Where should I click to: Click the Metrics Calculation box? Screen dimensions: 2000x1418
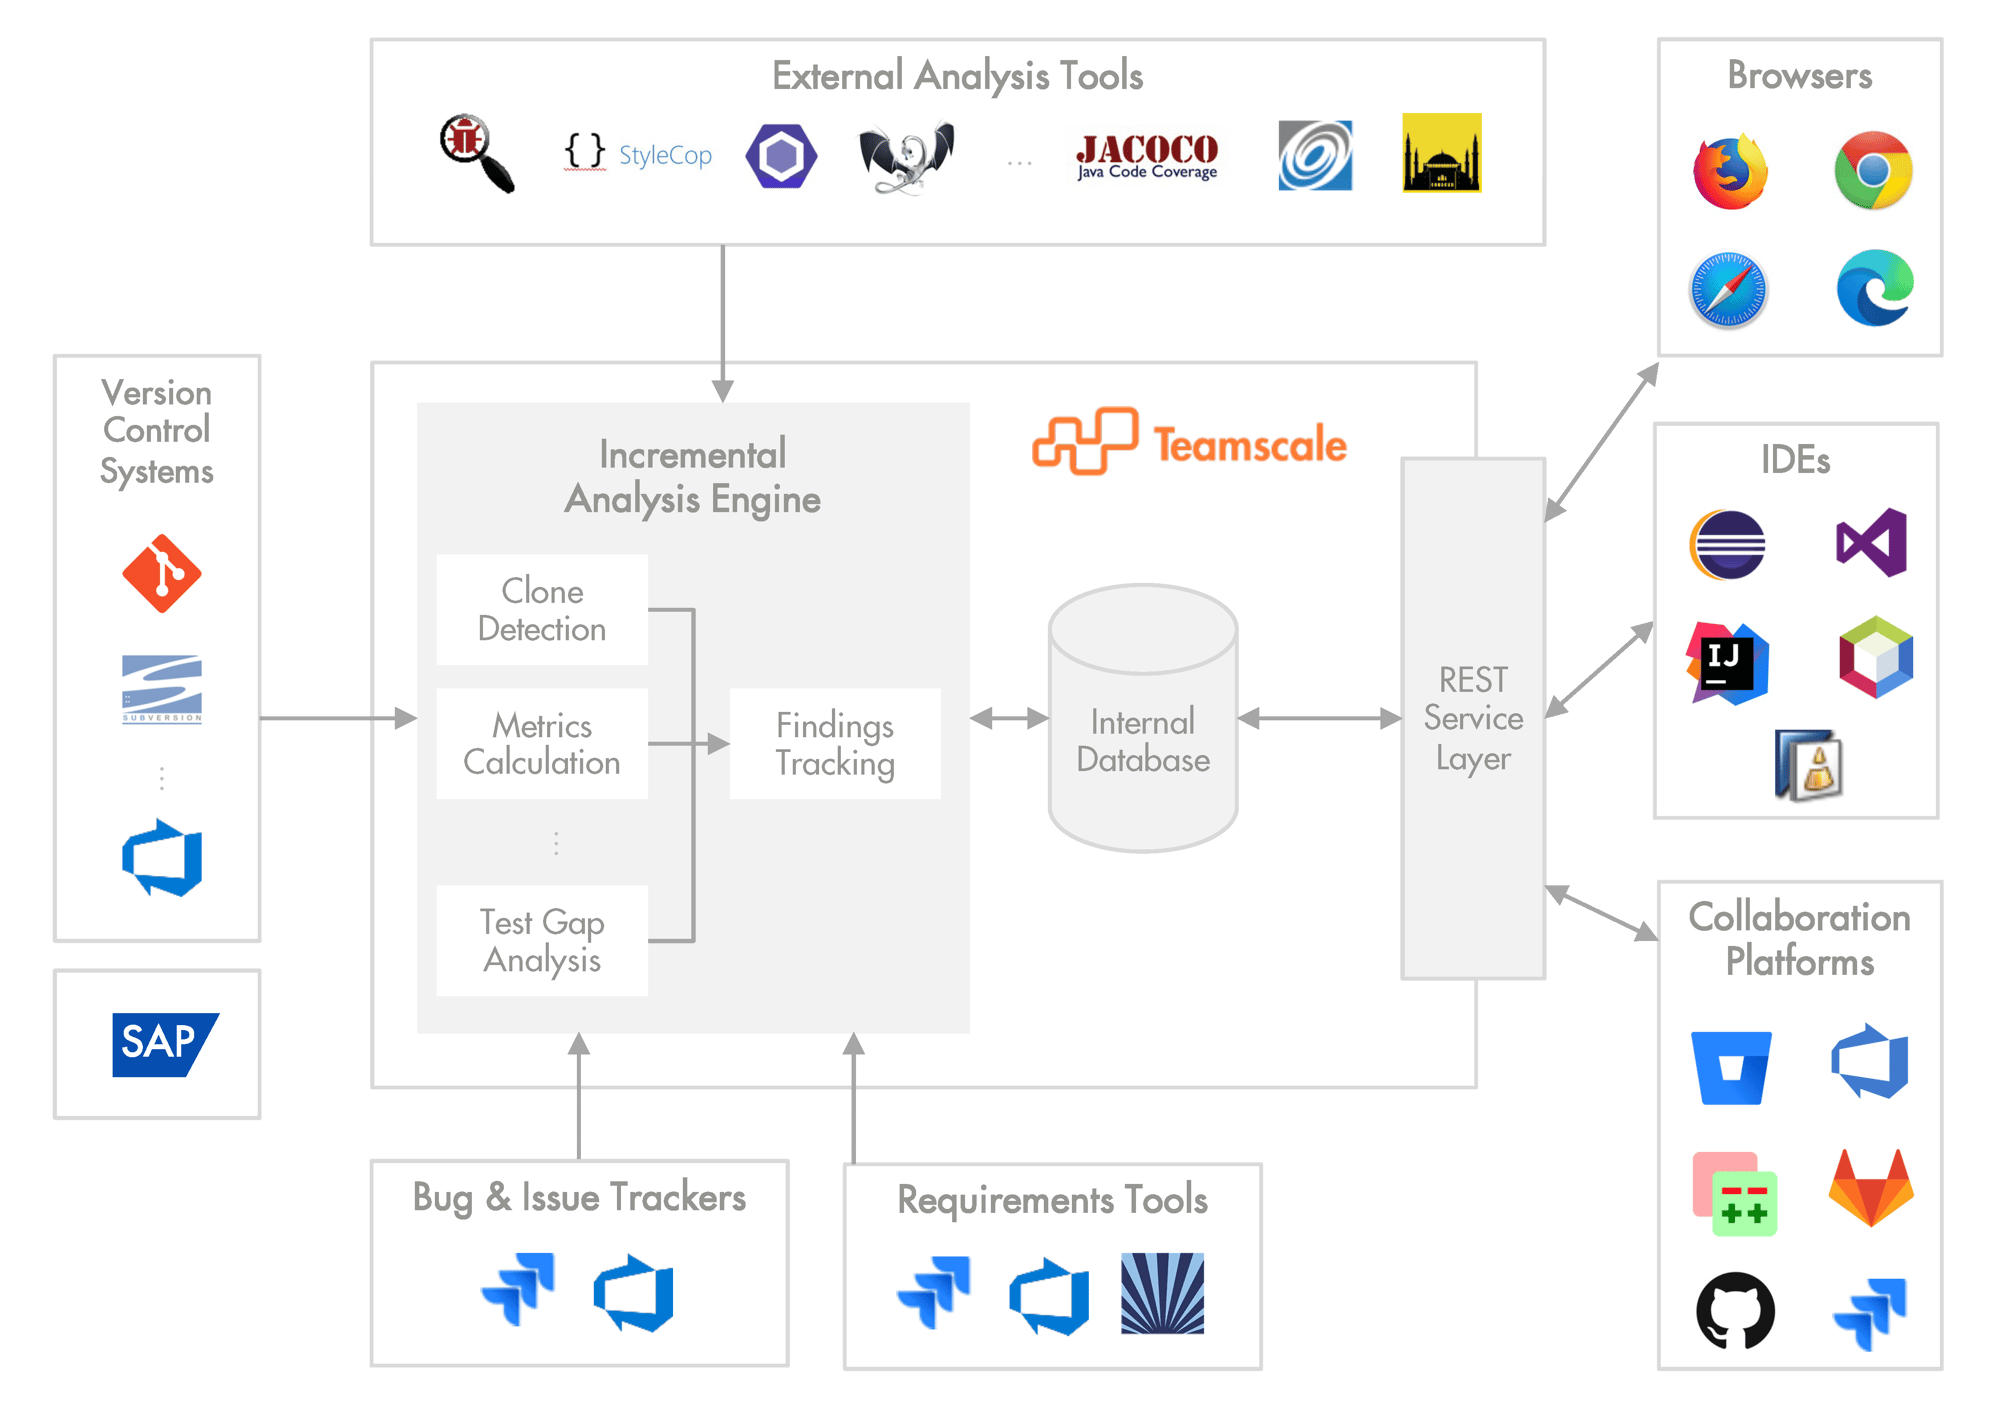point(542,743)
